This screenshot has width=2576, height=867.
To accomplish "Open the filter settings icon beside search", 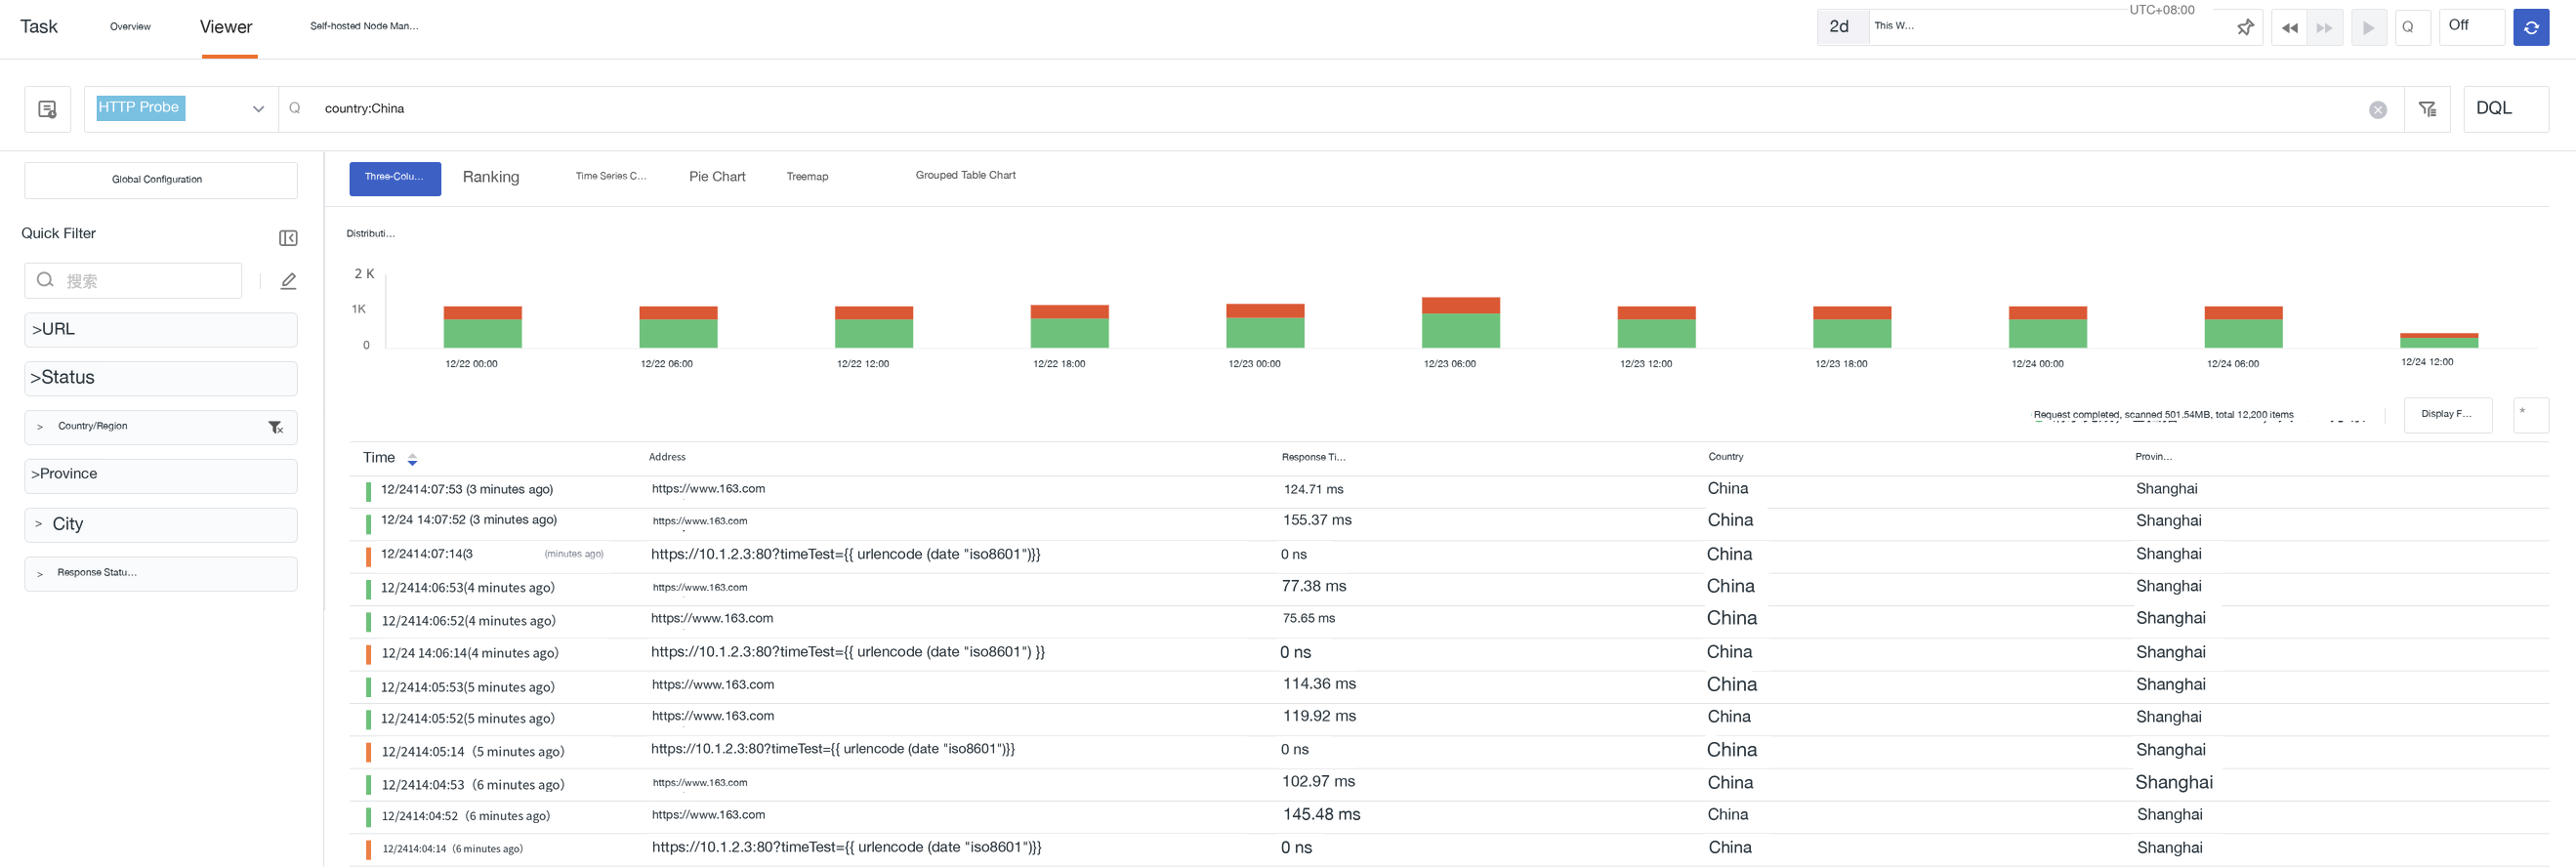I will 2427,109.
